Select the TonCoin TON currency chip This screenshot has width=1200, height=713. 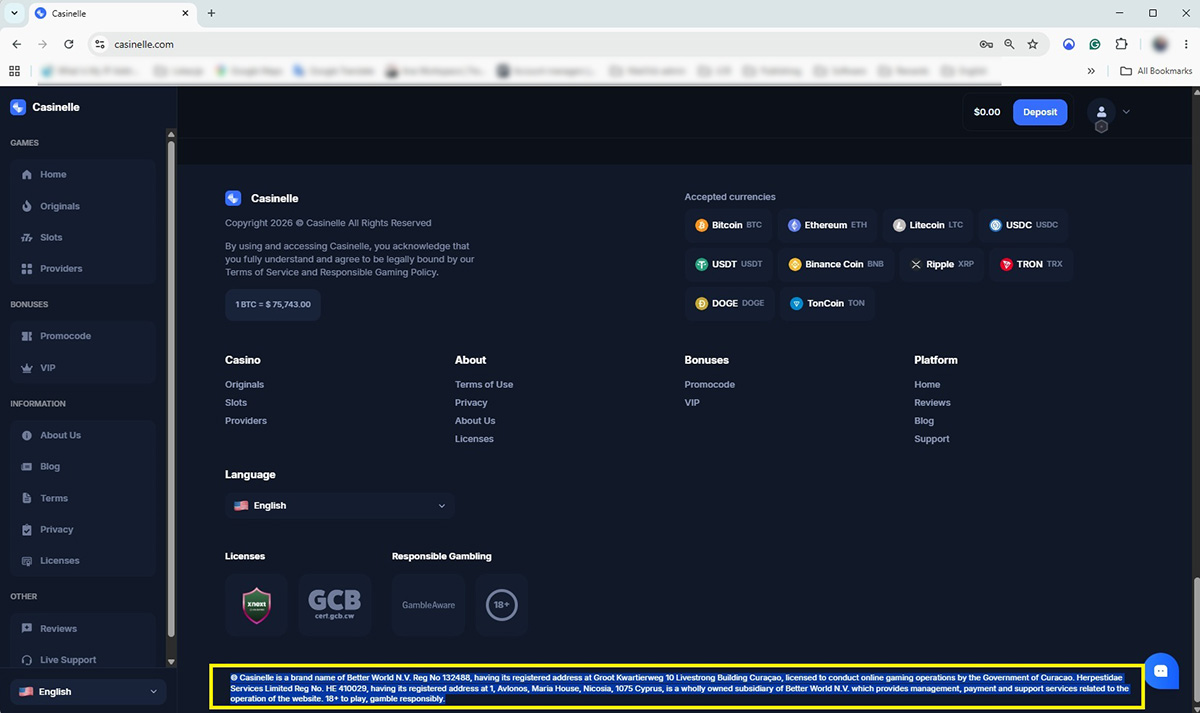828,303
